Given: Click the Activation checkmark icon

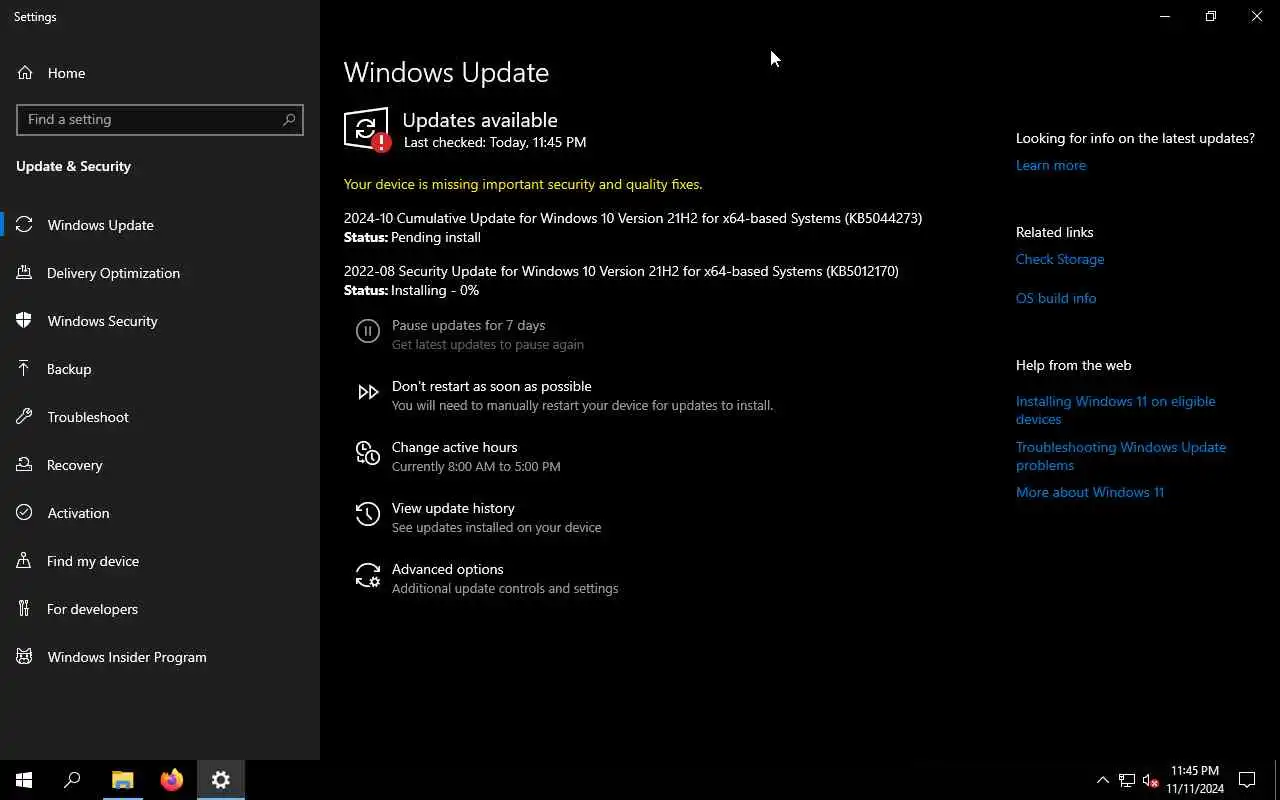Looking at the screenshot, I should point(25,513).
